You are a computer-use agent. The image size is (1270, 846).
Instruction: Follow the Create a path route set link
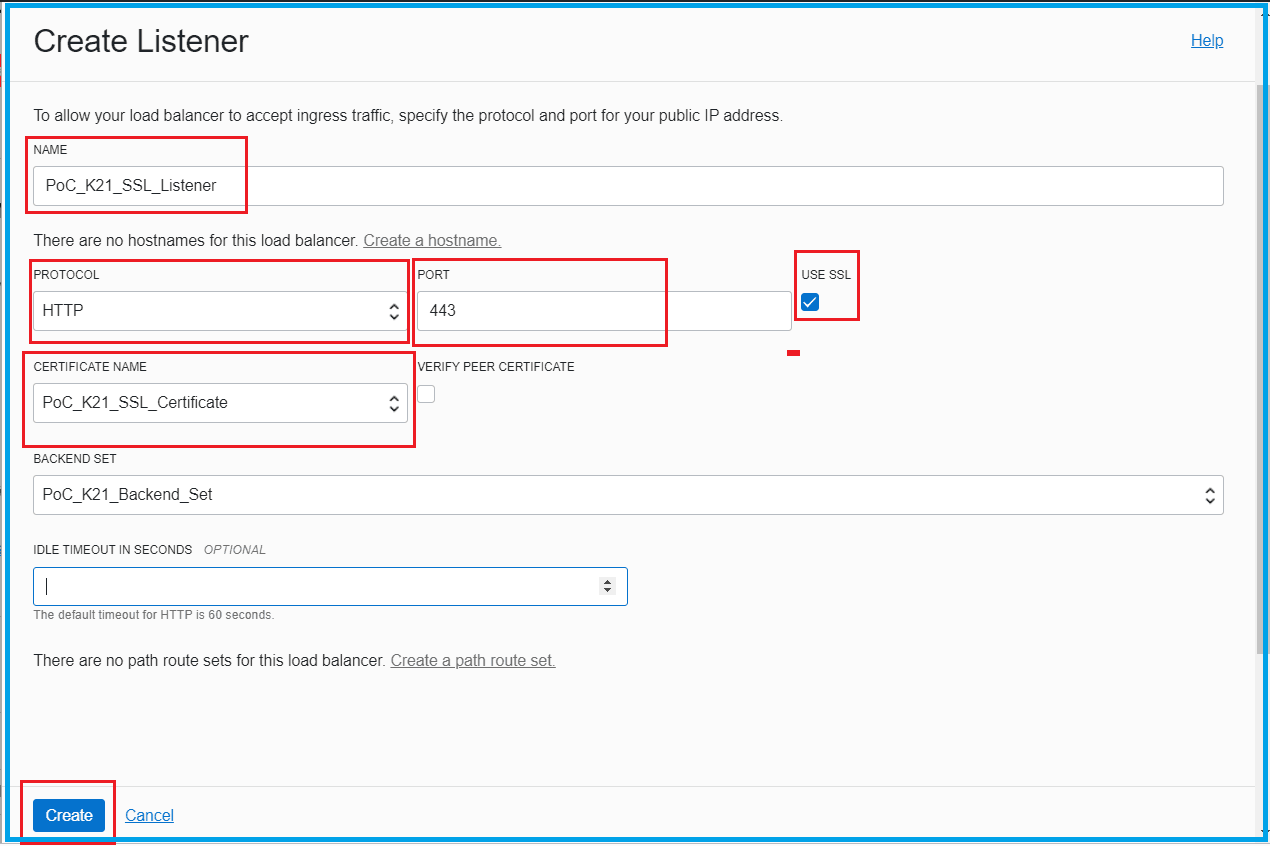tap(473, 661)
